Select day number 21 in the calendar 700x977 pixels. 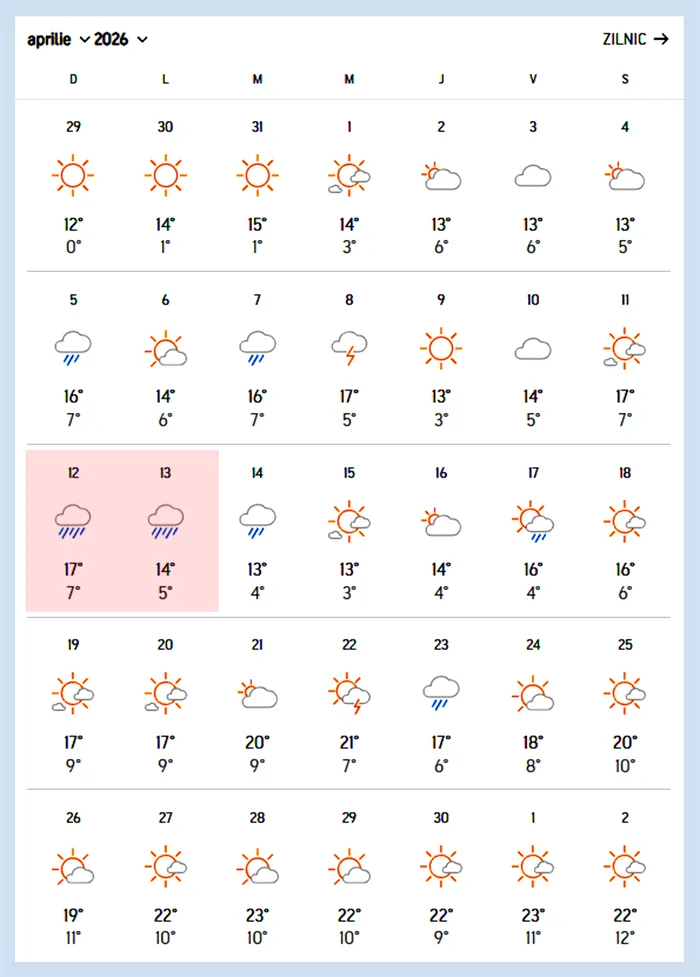coord(257,645)
